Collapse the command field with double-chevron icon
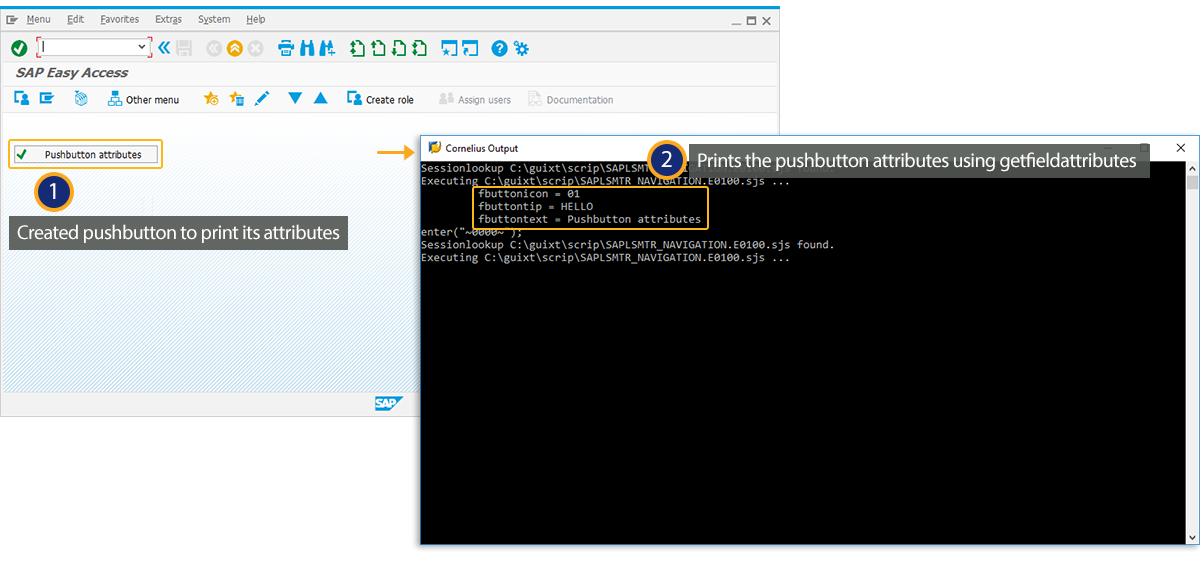 [x=164, y=47]
